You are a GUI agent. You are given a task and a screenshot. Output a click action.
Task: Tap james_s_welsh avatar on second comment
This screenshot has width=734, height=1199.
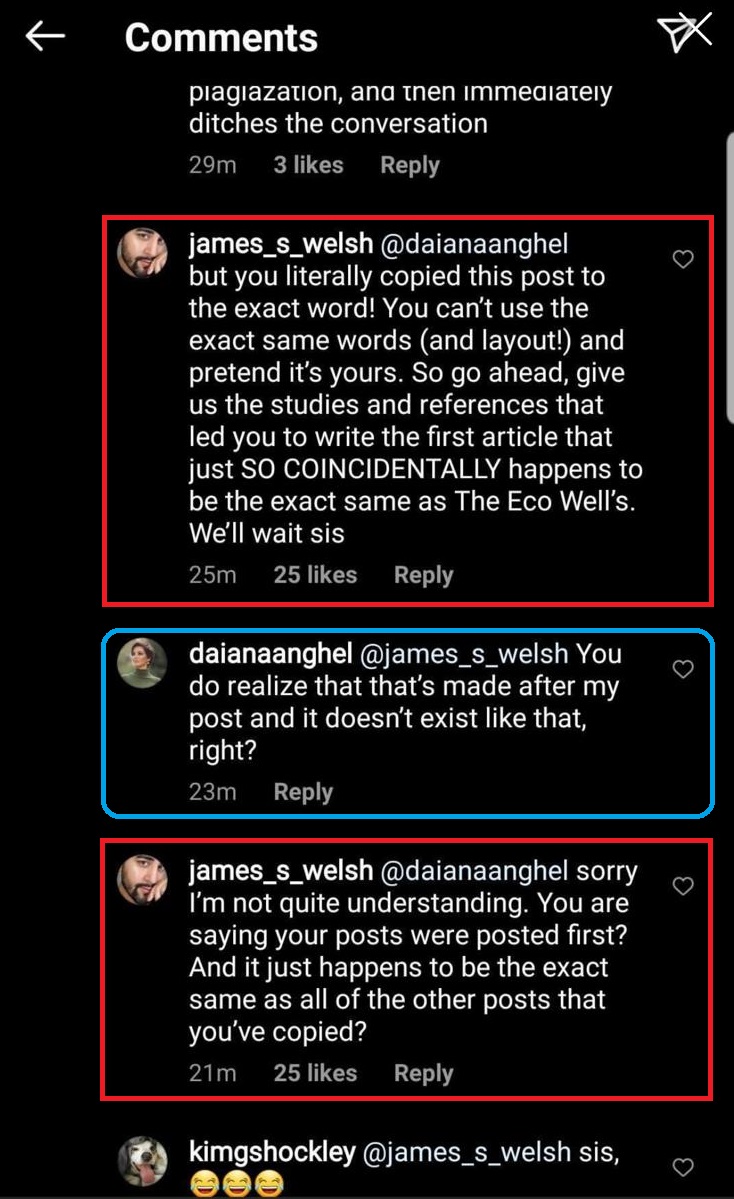143,880
